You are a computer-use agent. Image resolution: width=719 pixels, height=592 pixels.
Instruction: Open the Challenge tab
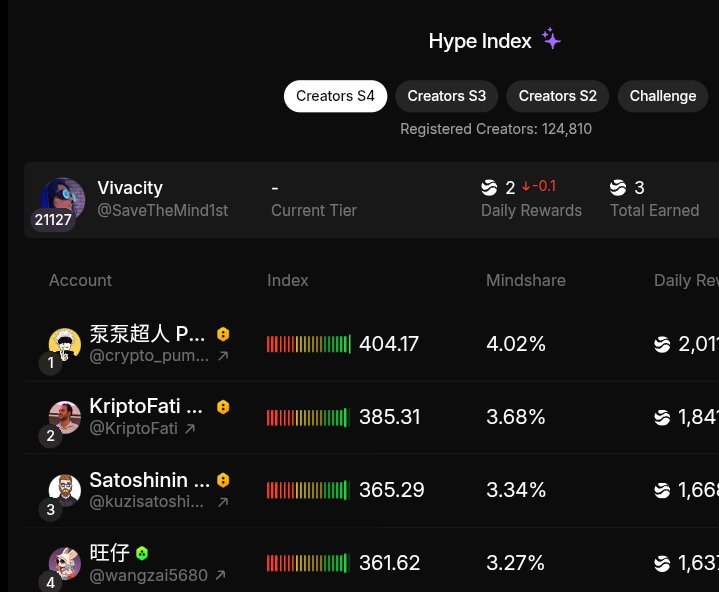pyautogui.click(x=663, y=96)
